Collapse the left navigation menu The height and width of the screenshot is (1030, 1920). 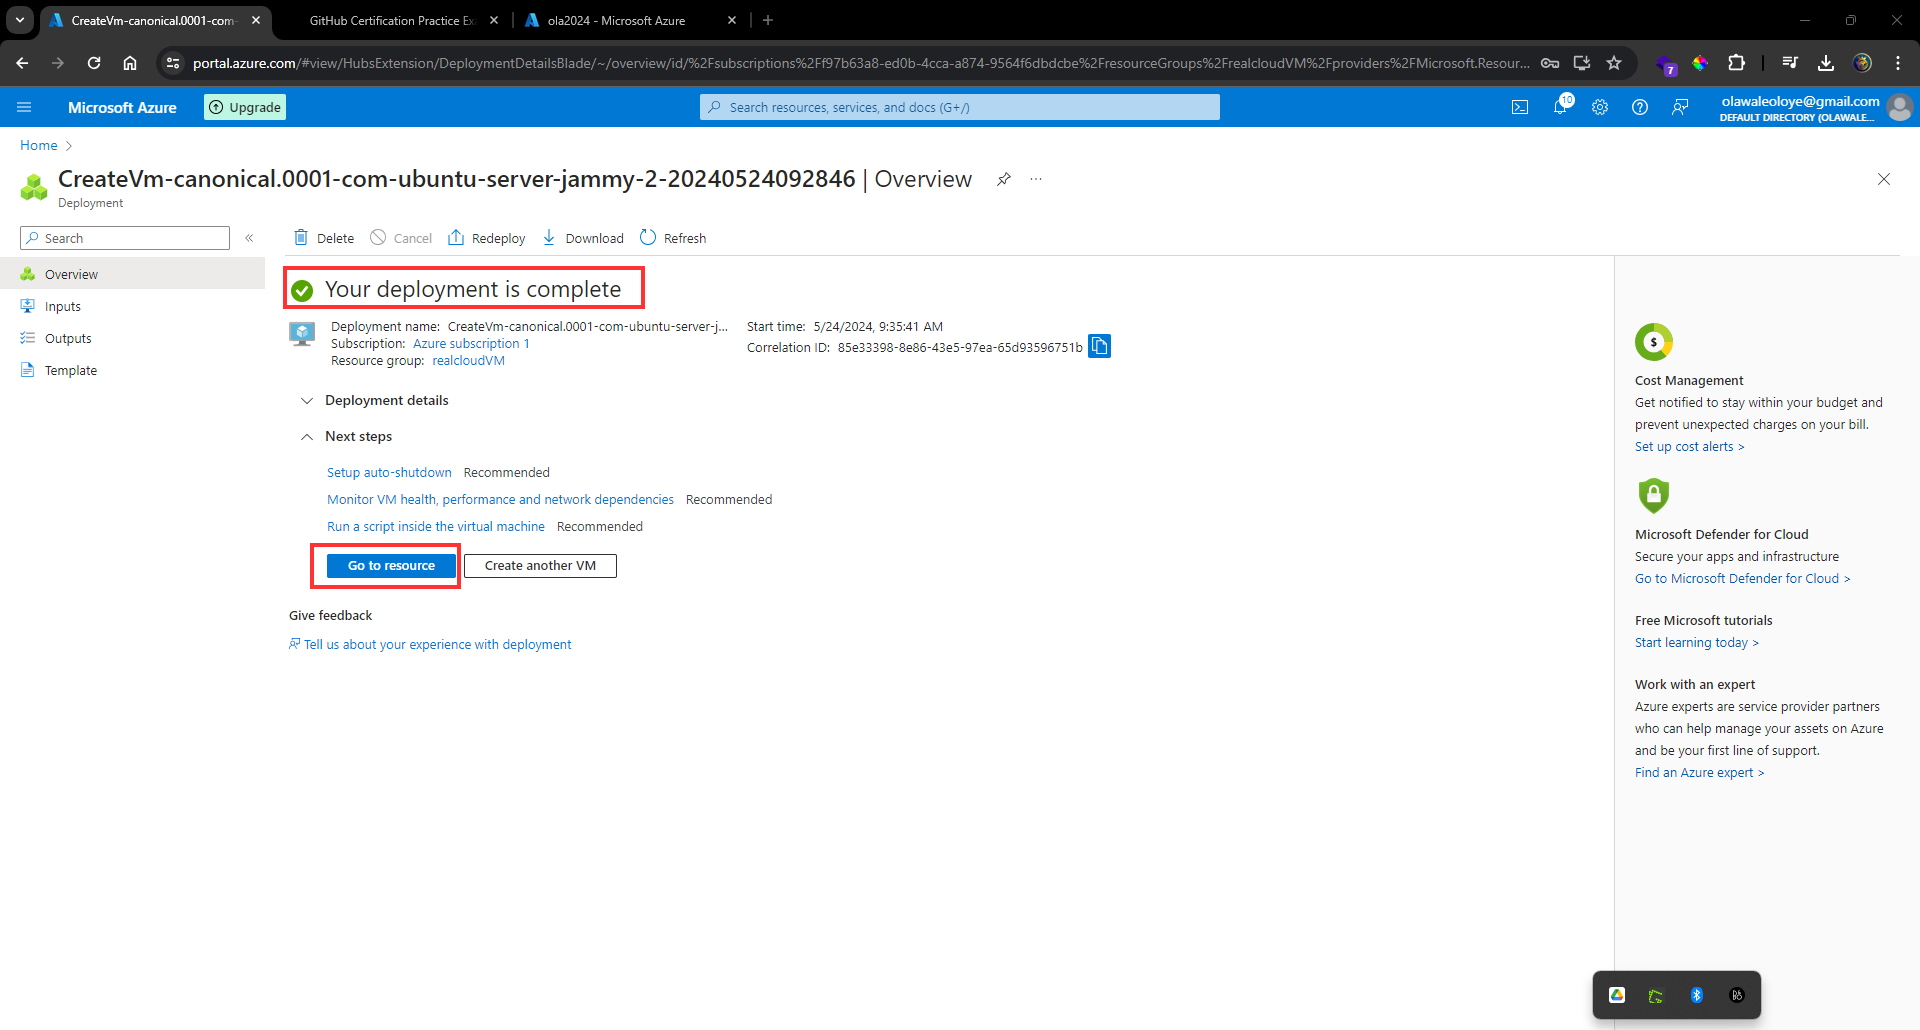pyautogui.click(x=249, y=238)
